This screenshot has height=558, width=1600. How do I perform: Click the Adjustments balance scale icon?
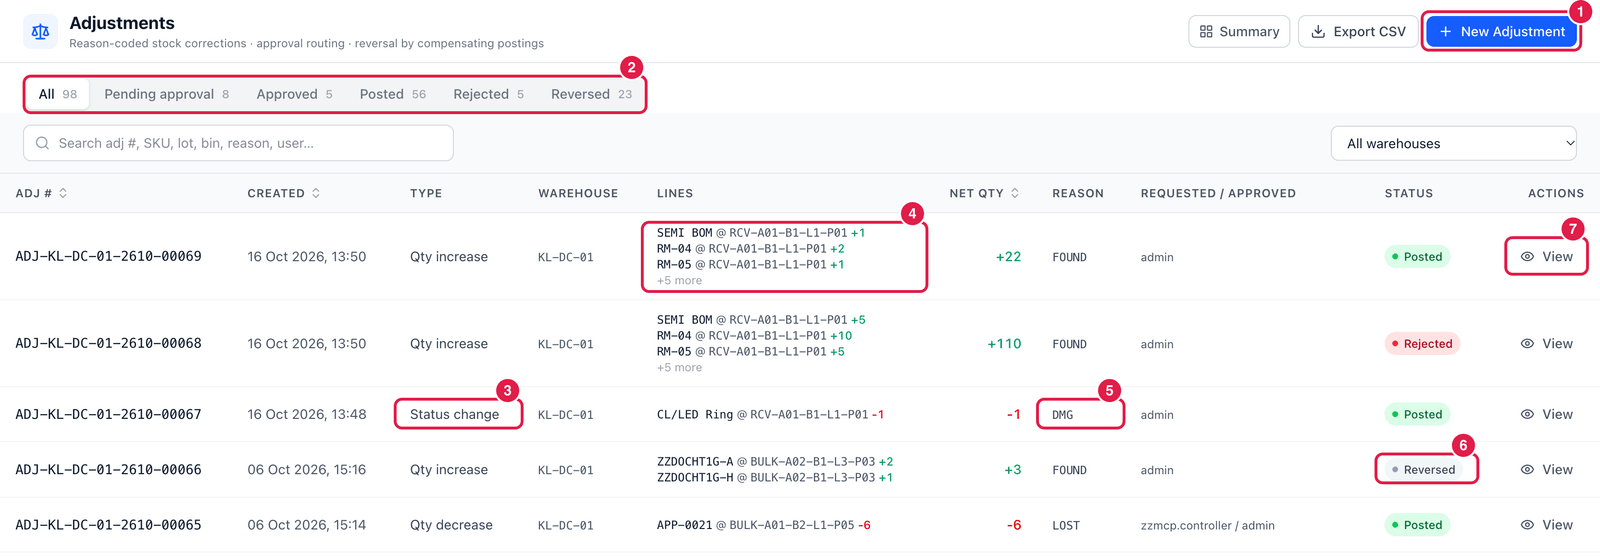pyautogui.click(x=40, y=31)
